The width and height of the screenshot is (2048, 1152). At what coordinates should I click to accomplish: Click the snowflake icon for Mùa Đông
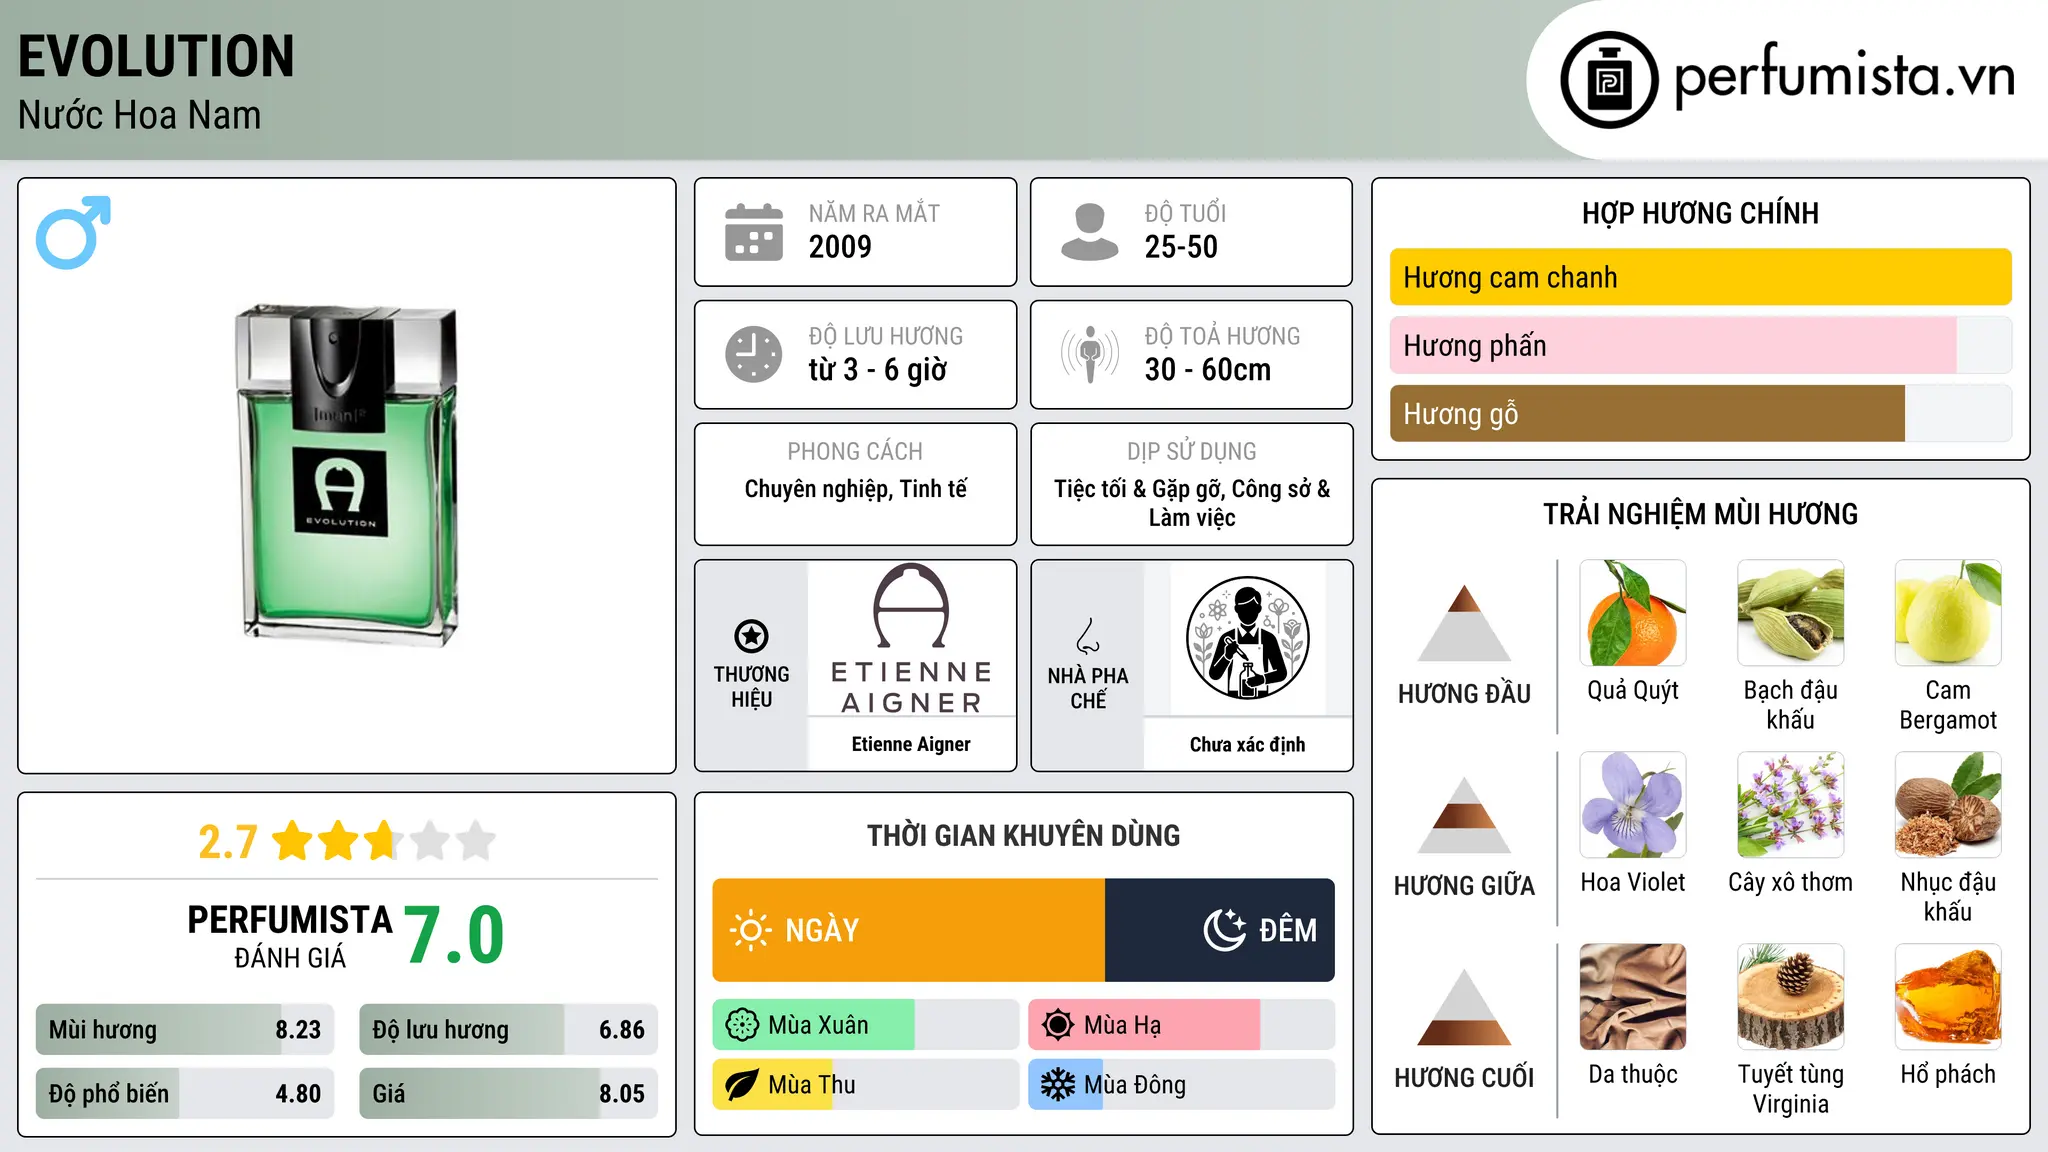click(1058, 1085)
